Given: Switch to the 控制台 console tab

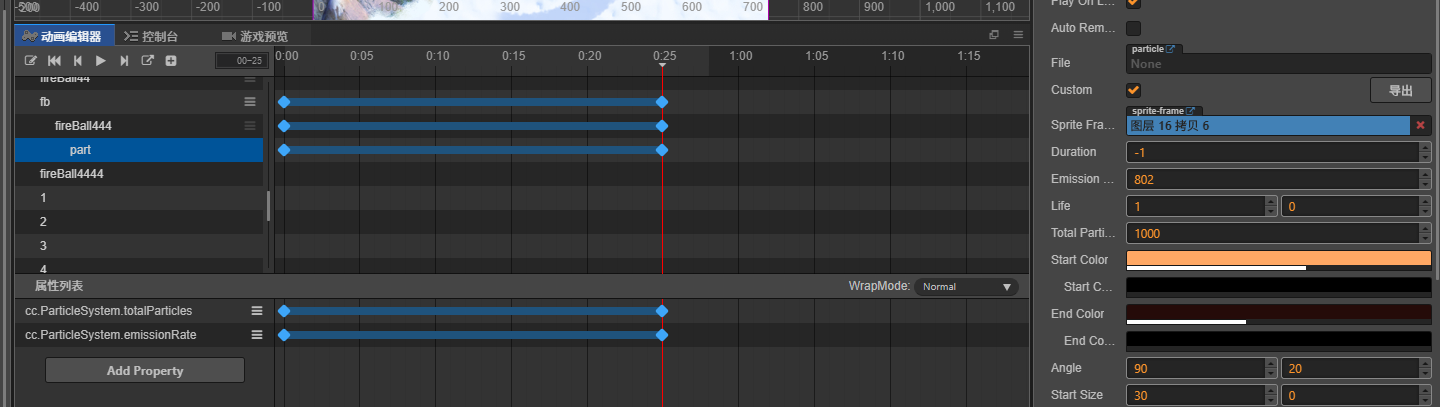Looking at the screenshot, I should 151,36.
